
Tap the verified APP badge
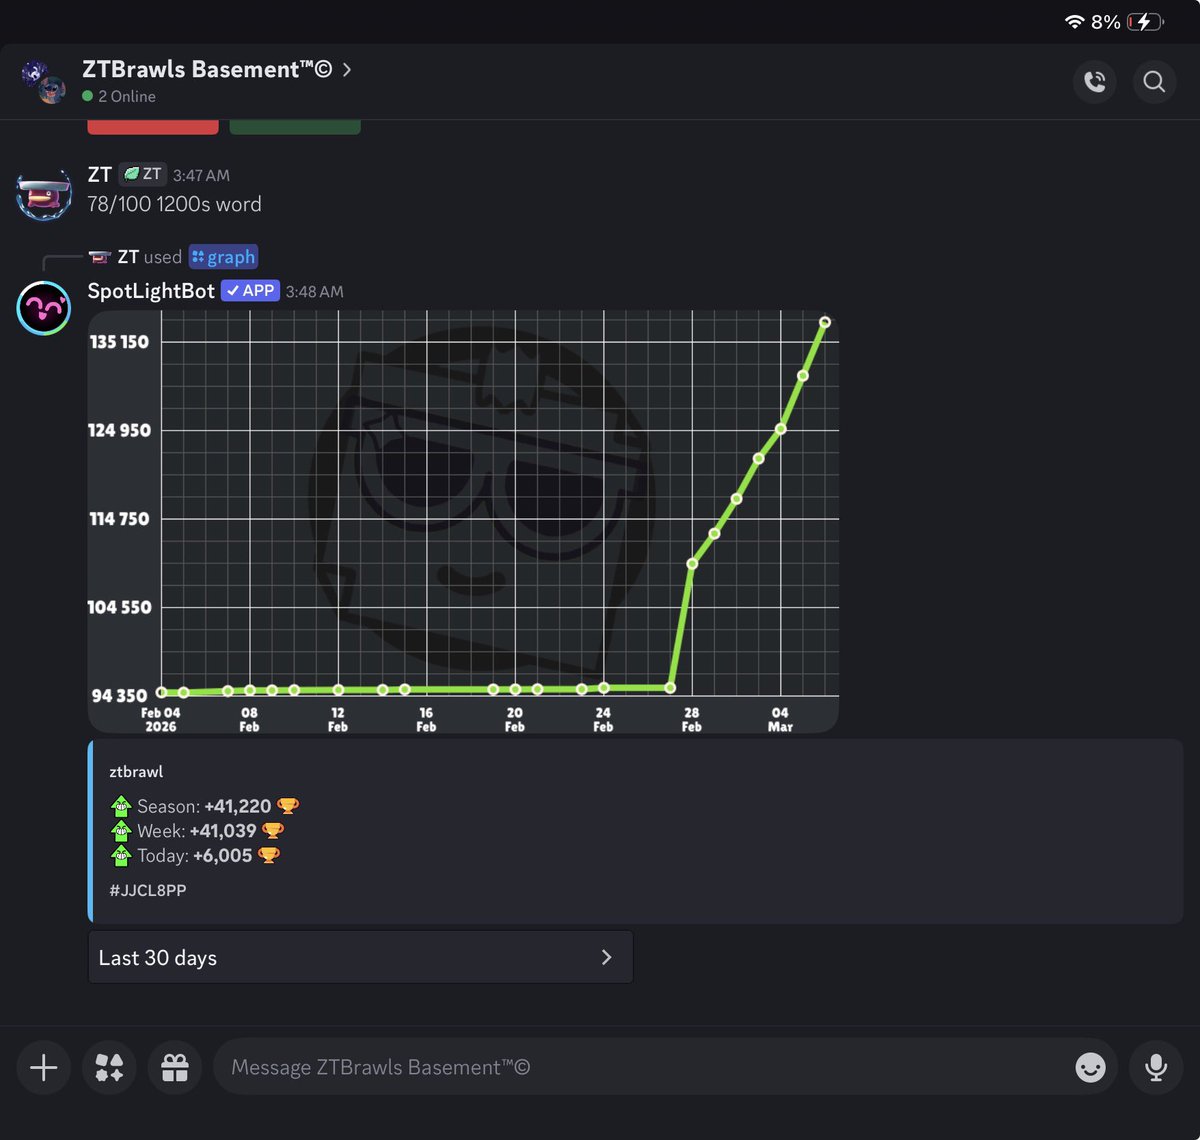click(250, 291)
